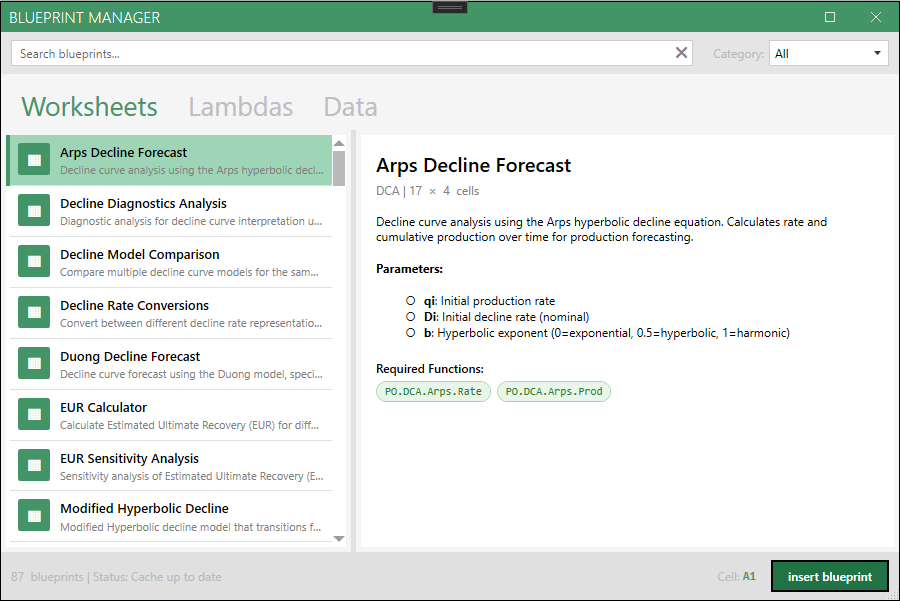Image resolution: width=900 pixels, height=601 pixels.
Task: Click the PO.DCA.Arps.Rate function tag
Action: 433,391
